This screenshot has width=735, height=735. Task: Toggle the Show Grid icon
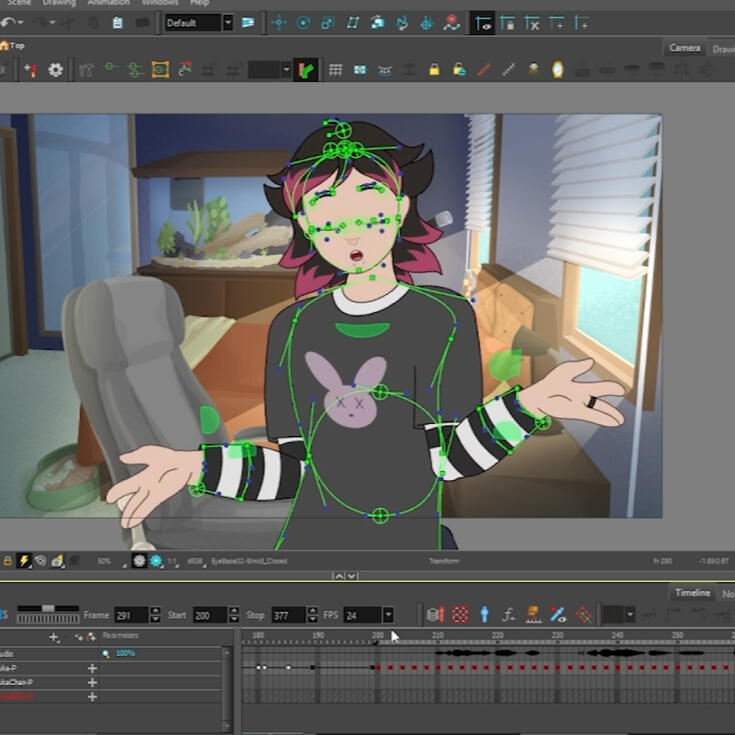tap(335, 70)
